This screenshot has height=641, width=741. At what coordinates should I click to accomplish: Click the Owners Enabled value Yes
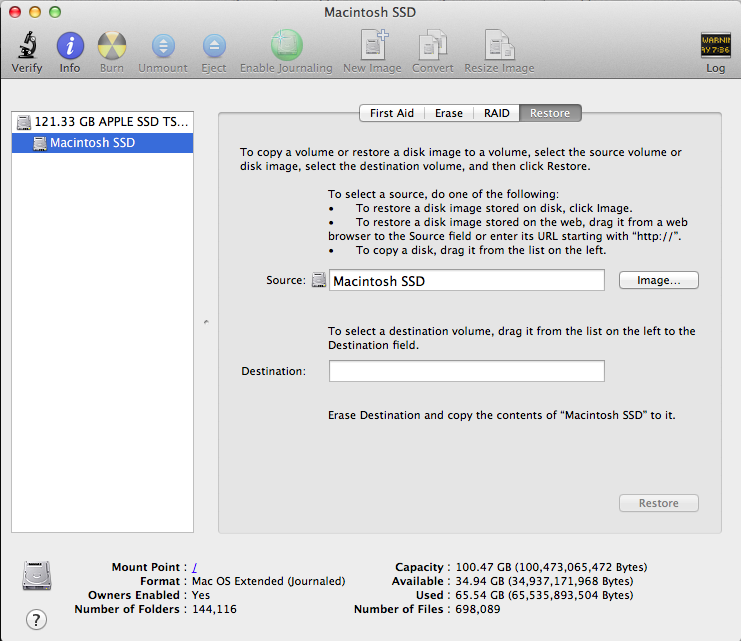201,595
